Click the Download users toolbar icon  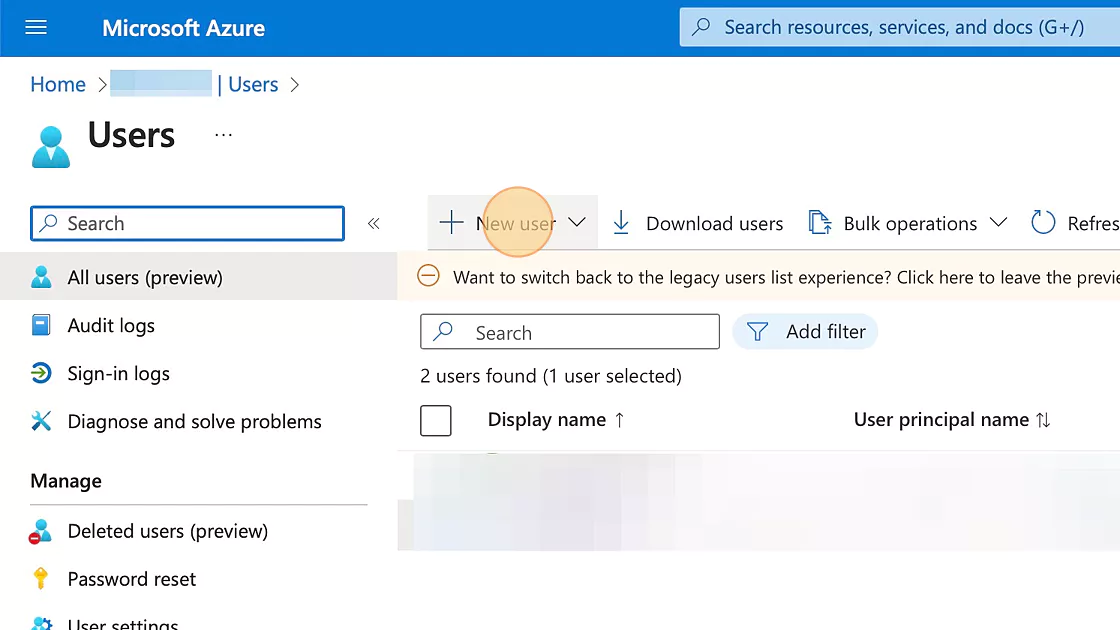[622, 223]
